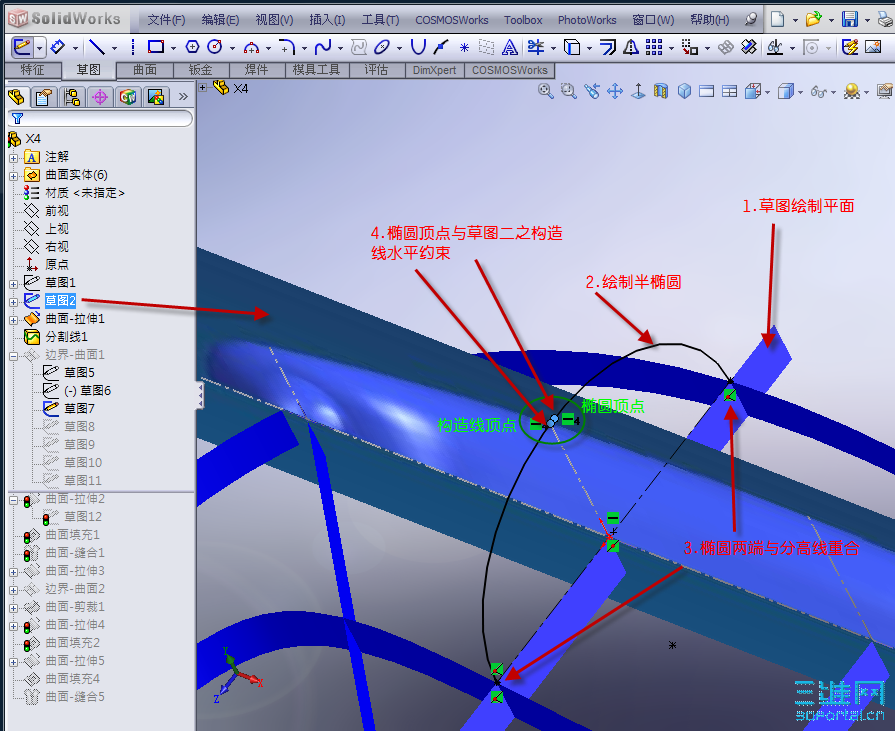Open the Toolbox menu
895x731 pixels.
tap(523, 20)
